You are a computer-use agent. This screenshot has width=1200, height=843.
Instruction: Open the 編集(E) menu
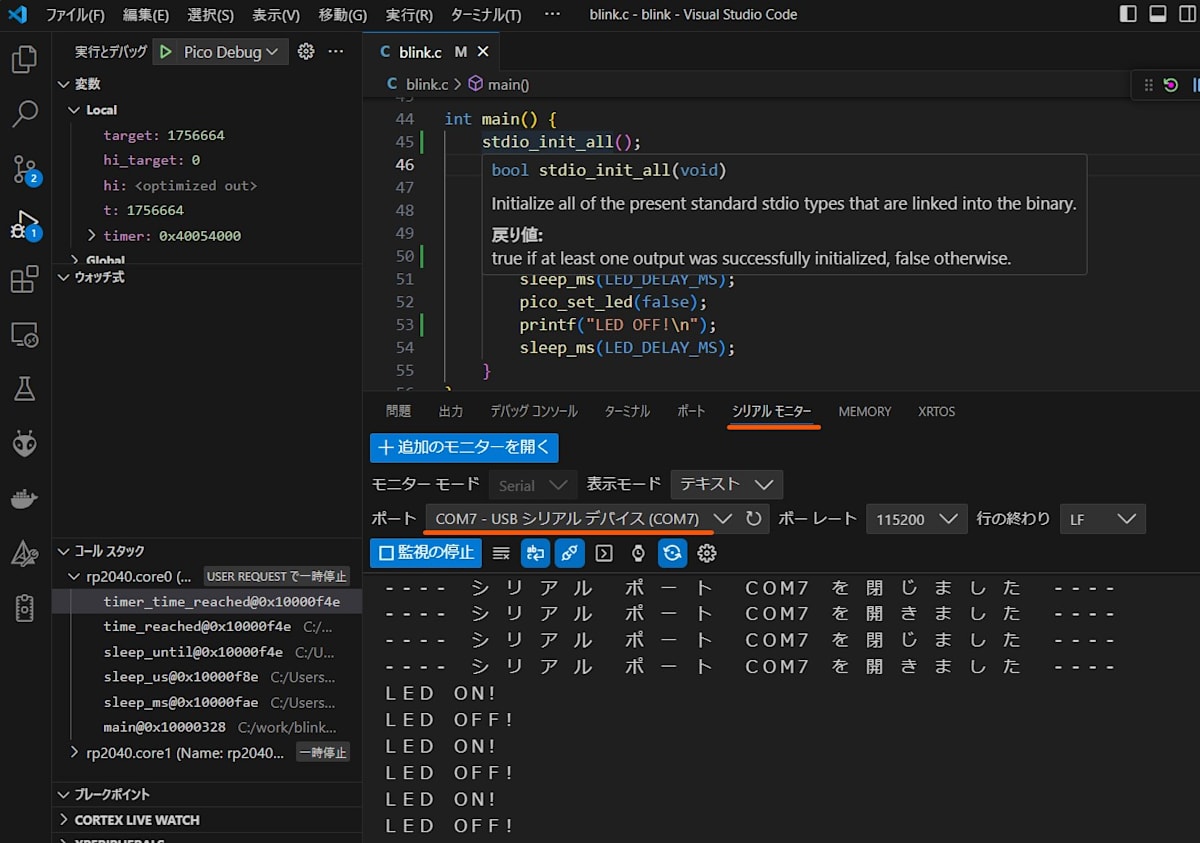coord(145,15)
